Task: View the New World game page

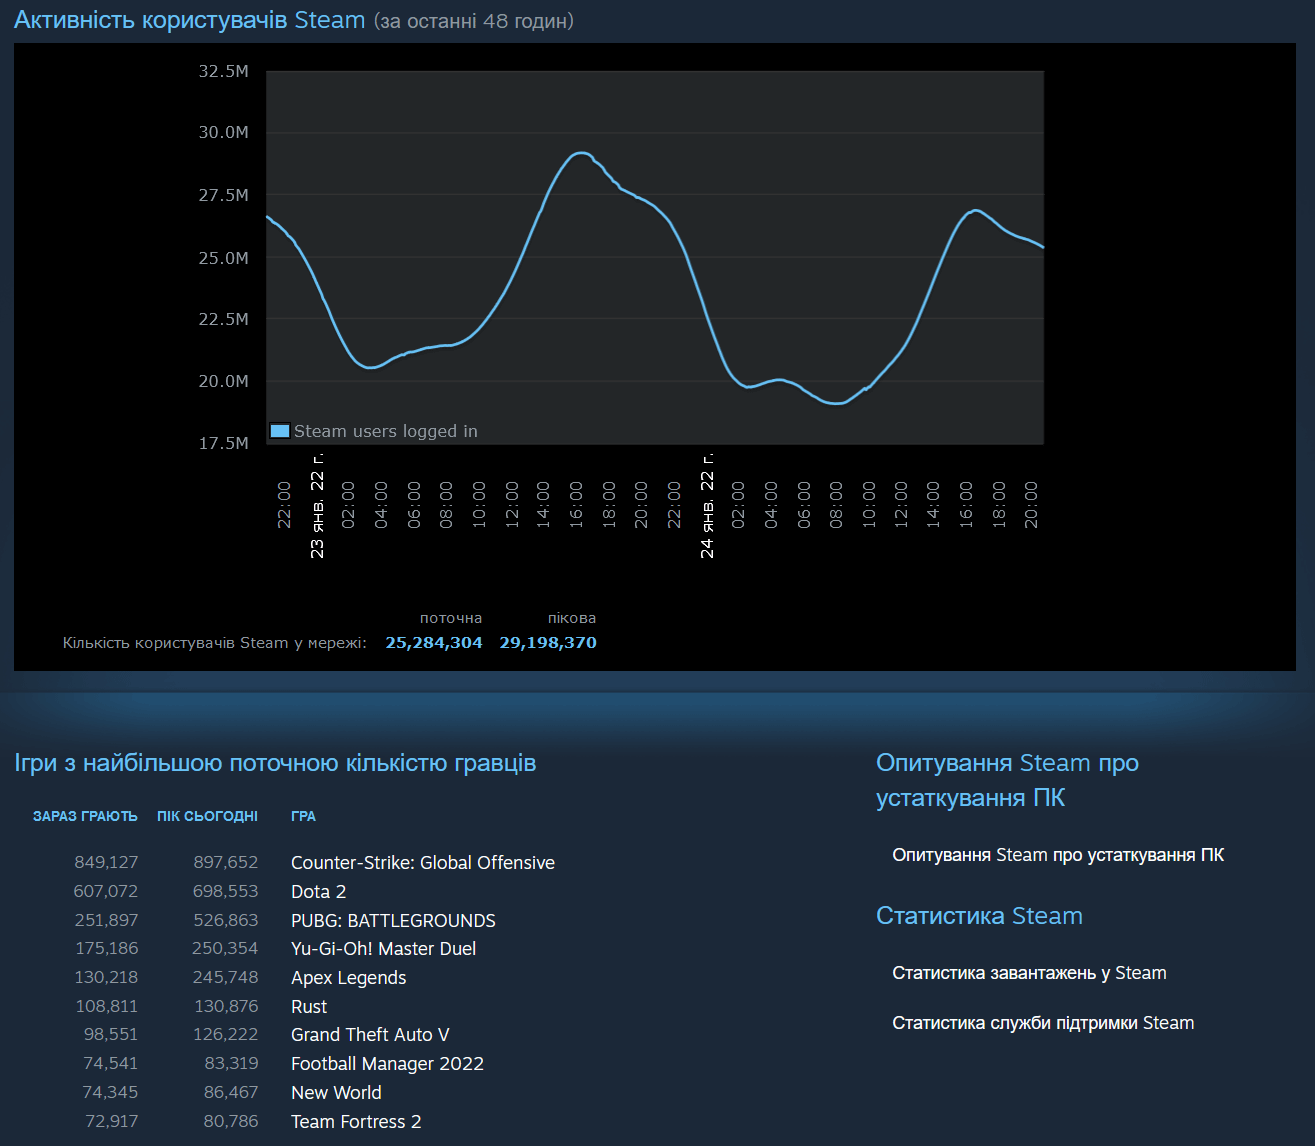Action: [x=336, y=1092]
